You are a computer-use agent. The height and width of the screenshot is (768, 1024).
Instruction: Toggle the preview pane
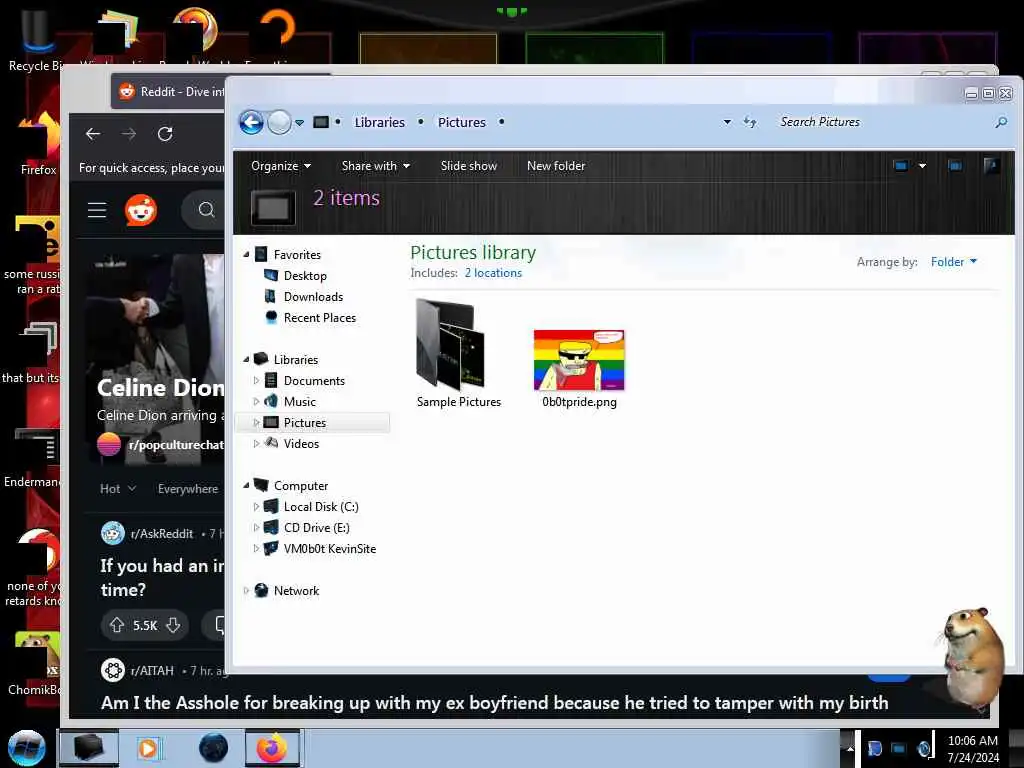(x=955, y=166)
